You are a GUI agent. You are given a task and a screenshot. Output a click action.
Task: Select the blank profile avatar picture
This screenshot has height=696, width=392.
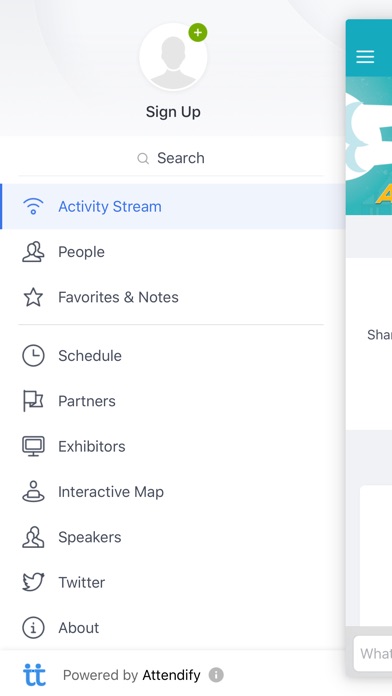(173, 57)
